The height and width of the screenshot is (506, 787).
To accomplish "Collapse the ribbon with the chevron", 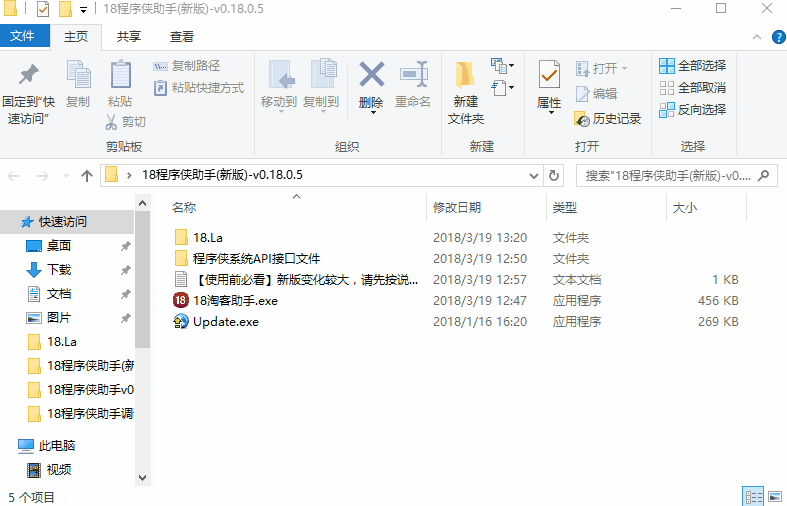I will [x=757, y=37].
